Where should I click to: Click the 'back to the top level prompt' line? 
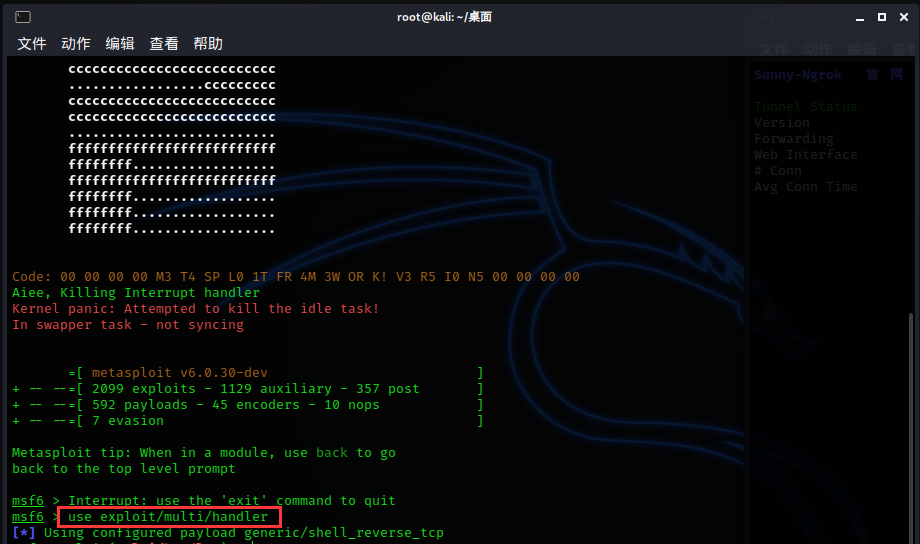point(123,469)
